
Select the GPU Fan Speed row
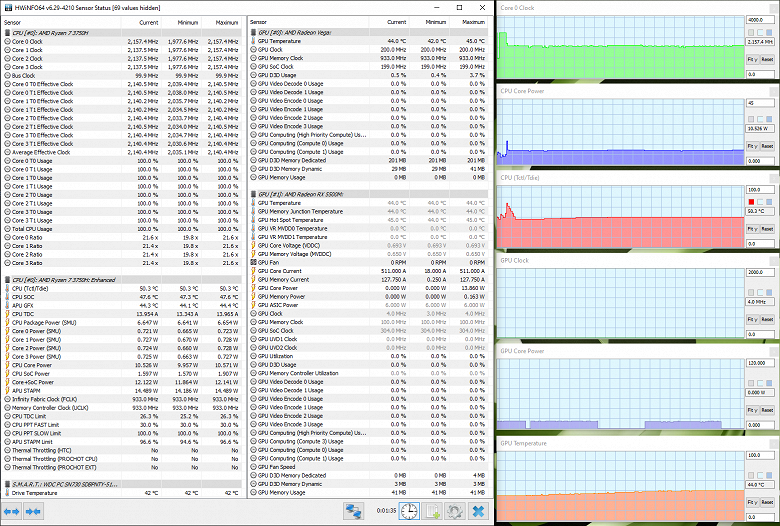[x=368, y=467]
